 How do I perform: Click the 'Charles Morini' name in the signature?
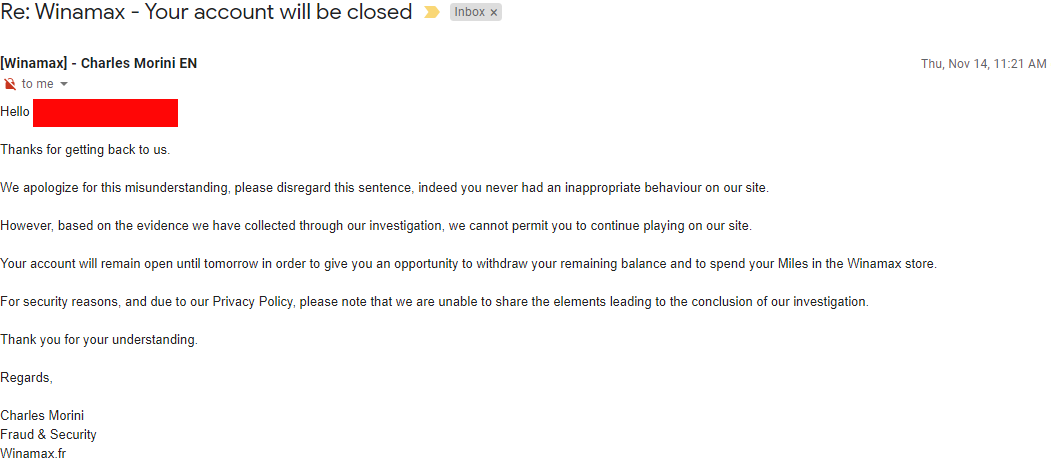coord(42,416)
